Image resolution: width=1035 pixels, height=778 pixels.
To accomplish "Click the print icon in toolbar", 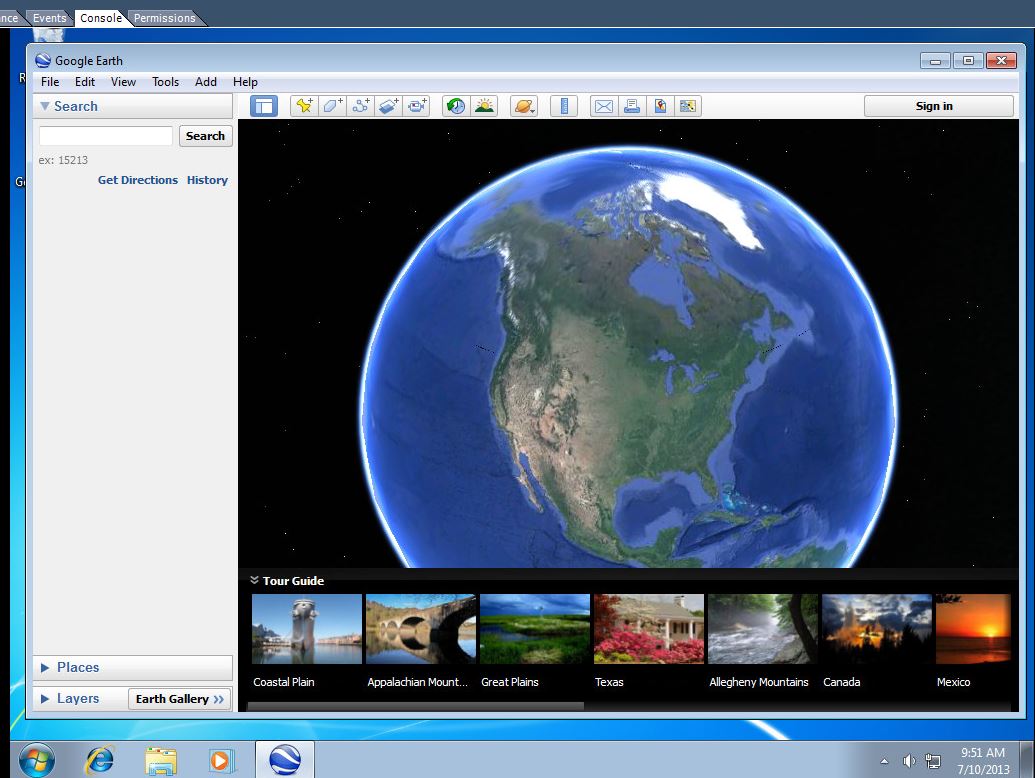I will [x=632, y=106].
